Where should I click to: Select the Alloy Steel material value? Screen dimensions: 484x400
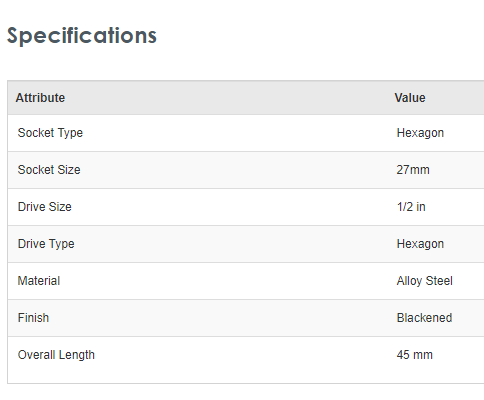click(x=425, y=281)
